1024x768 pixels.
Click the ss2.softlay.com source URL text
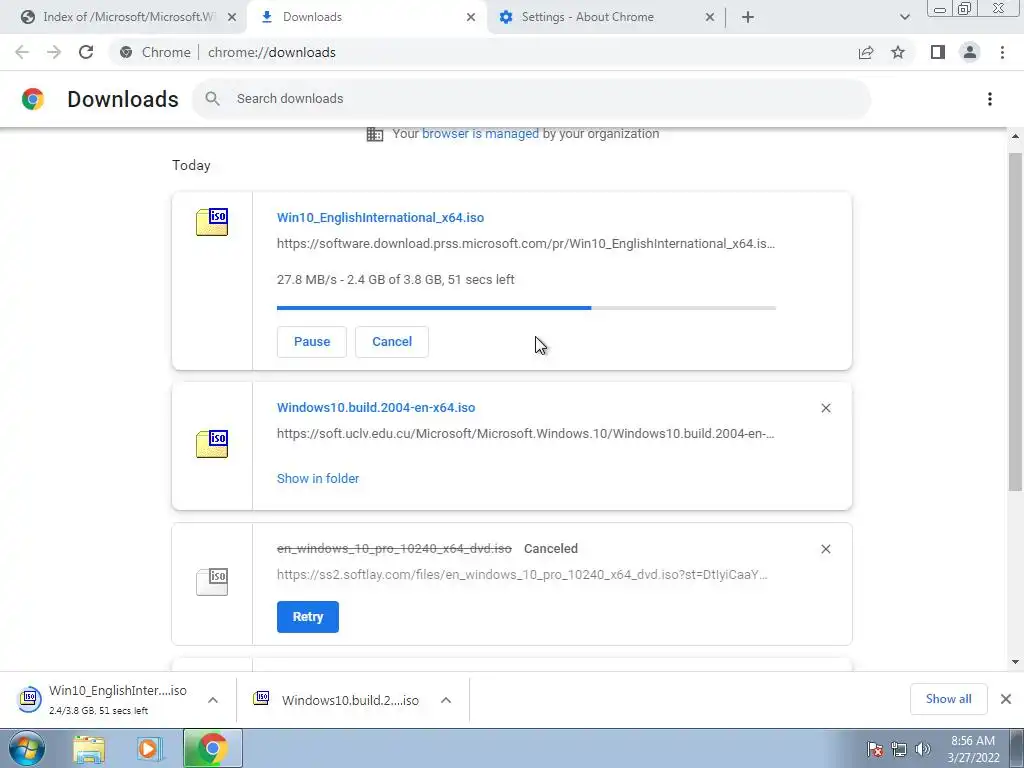click(x=522, y=575)
